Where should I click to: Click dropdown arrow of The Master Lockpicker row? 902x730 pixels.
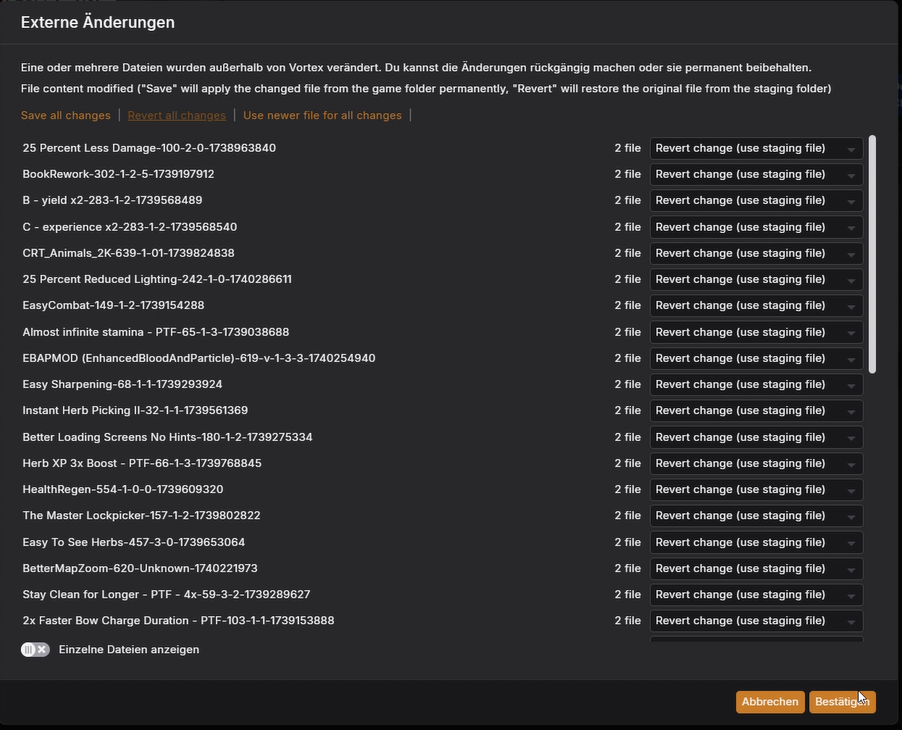point(851,516)
